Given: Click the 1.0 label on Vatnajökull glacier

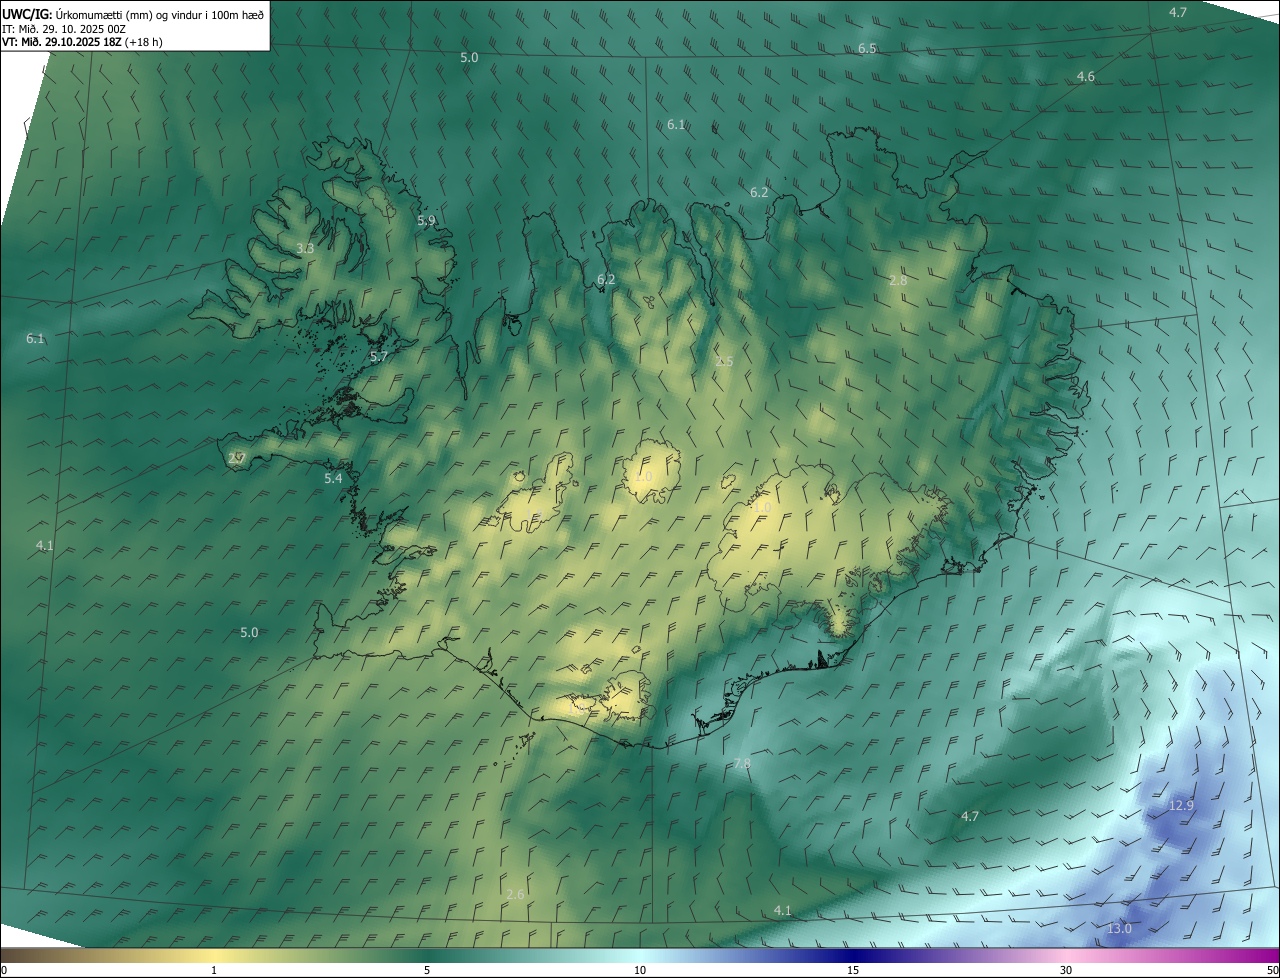Looking at the screenshot, I should (762, 508).
